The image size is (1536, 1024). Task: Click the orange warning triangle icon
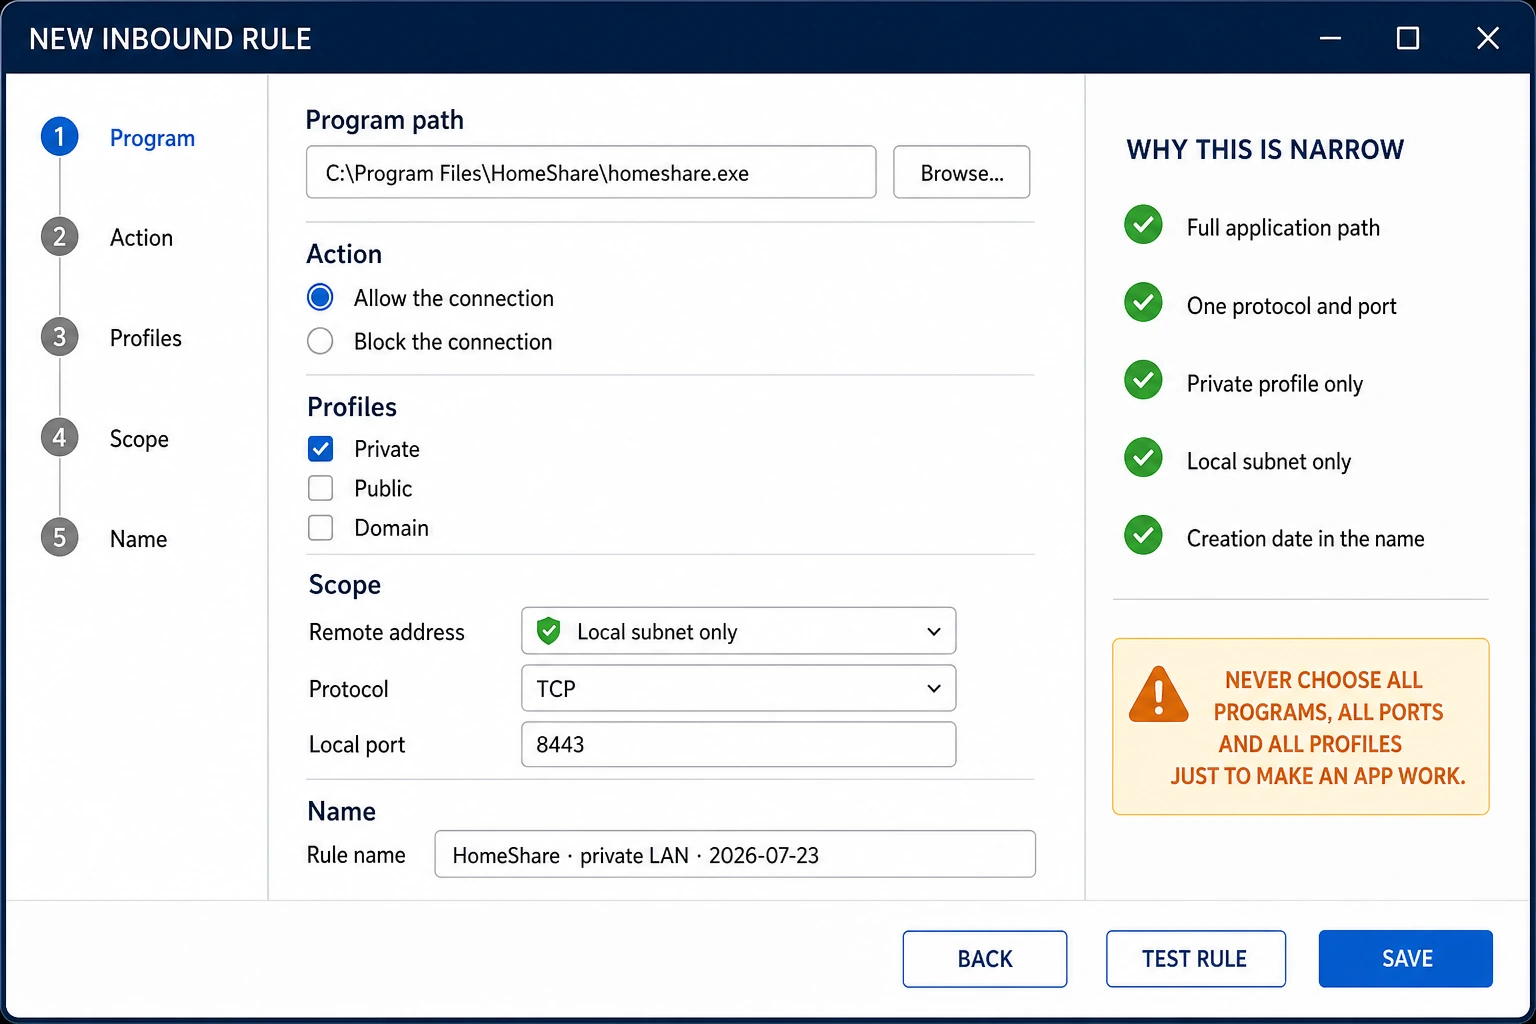pos(1158,695)
